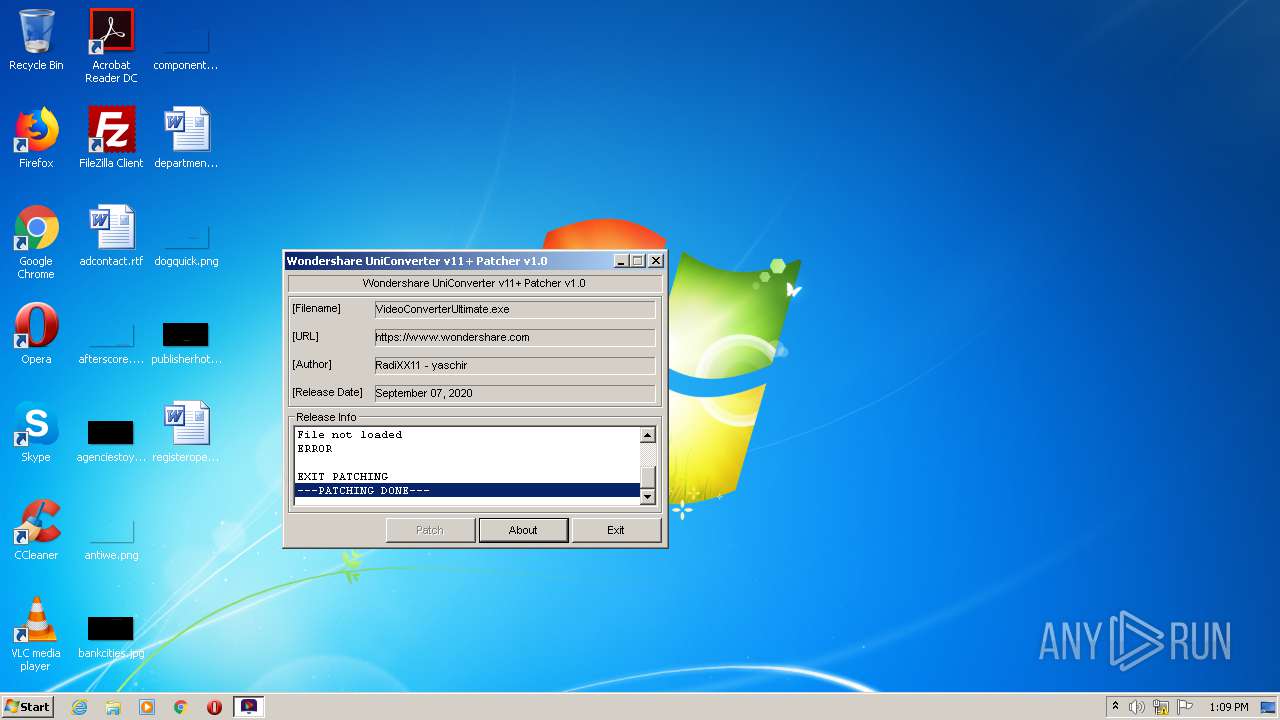Click the Exit button in patcher
Viewport: 1280px width, 720px height.
pos(616,530)
